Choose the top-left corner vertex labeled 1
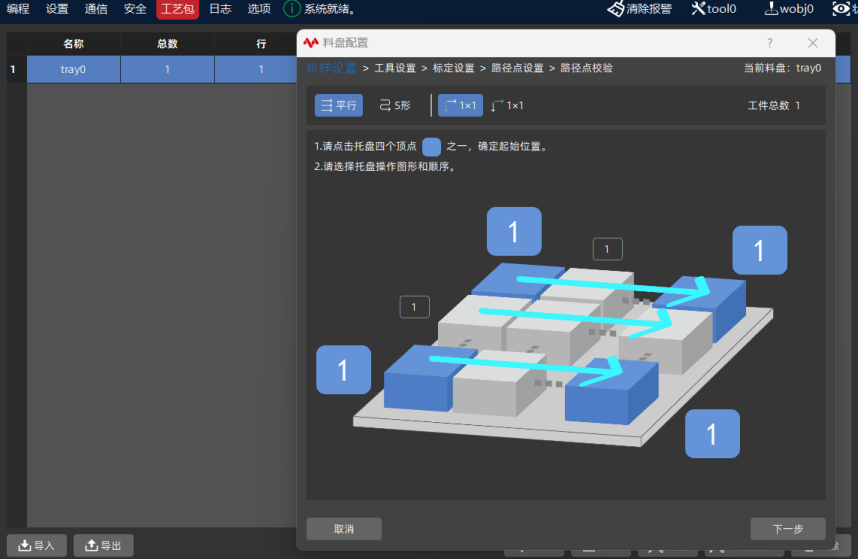Screen dimensions: 858x559 (x=514, y=231)
